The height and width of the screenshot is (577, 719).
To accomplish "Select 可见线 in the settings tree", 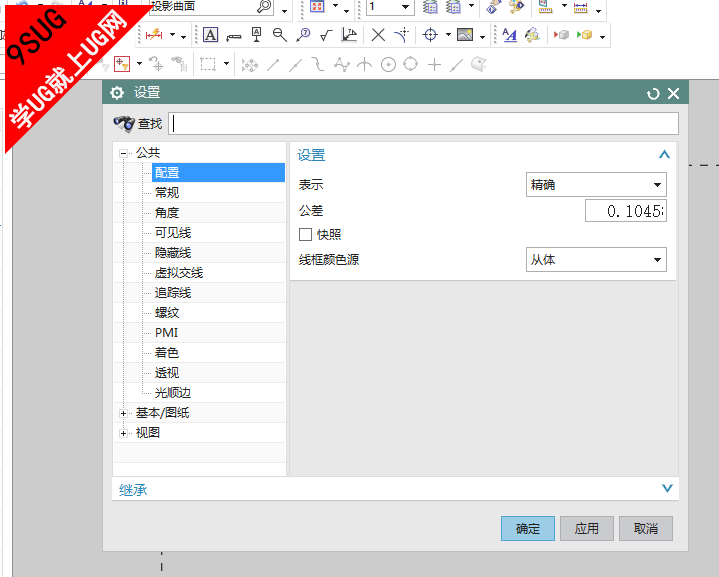I will click(x=173, y=233).
